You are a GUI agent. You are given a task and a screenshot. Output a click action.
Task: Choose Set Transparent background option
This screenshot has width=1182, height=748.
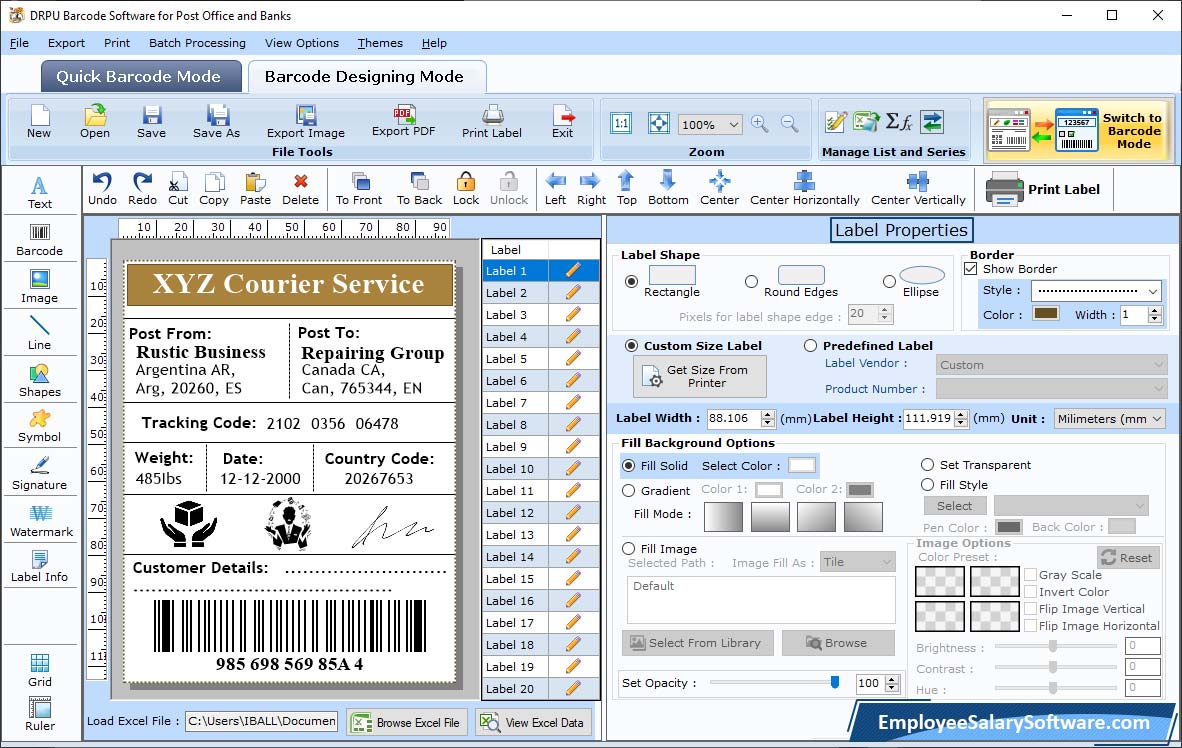927,464
